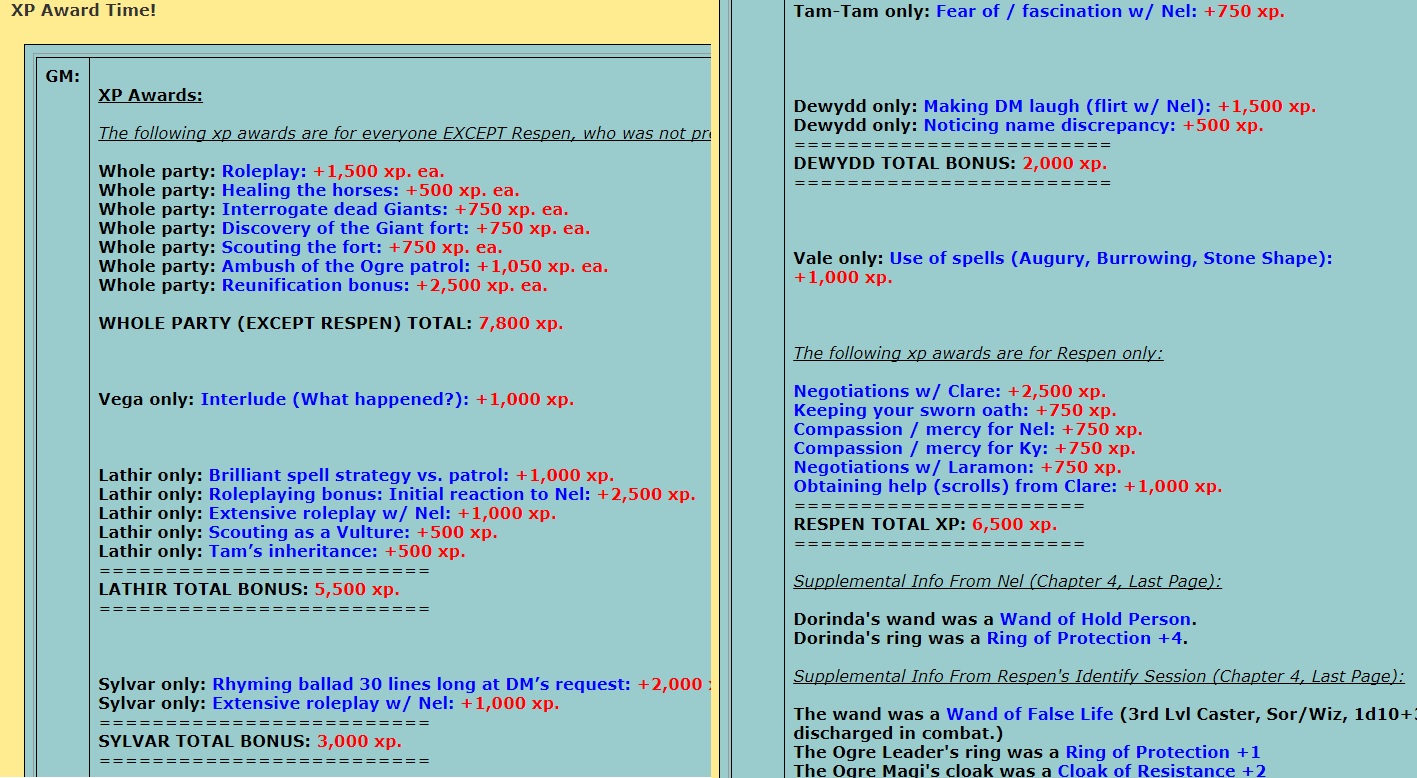Click 'Fear of / fascination w/ Nel:' text

tap(1067, 12)
